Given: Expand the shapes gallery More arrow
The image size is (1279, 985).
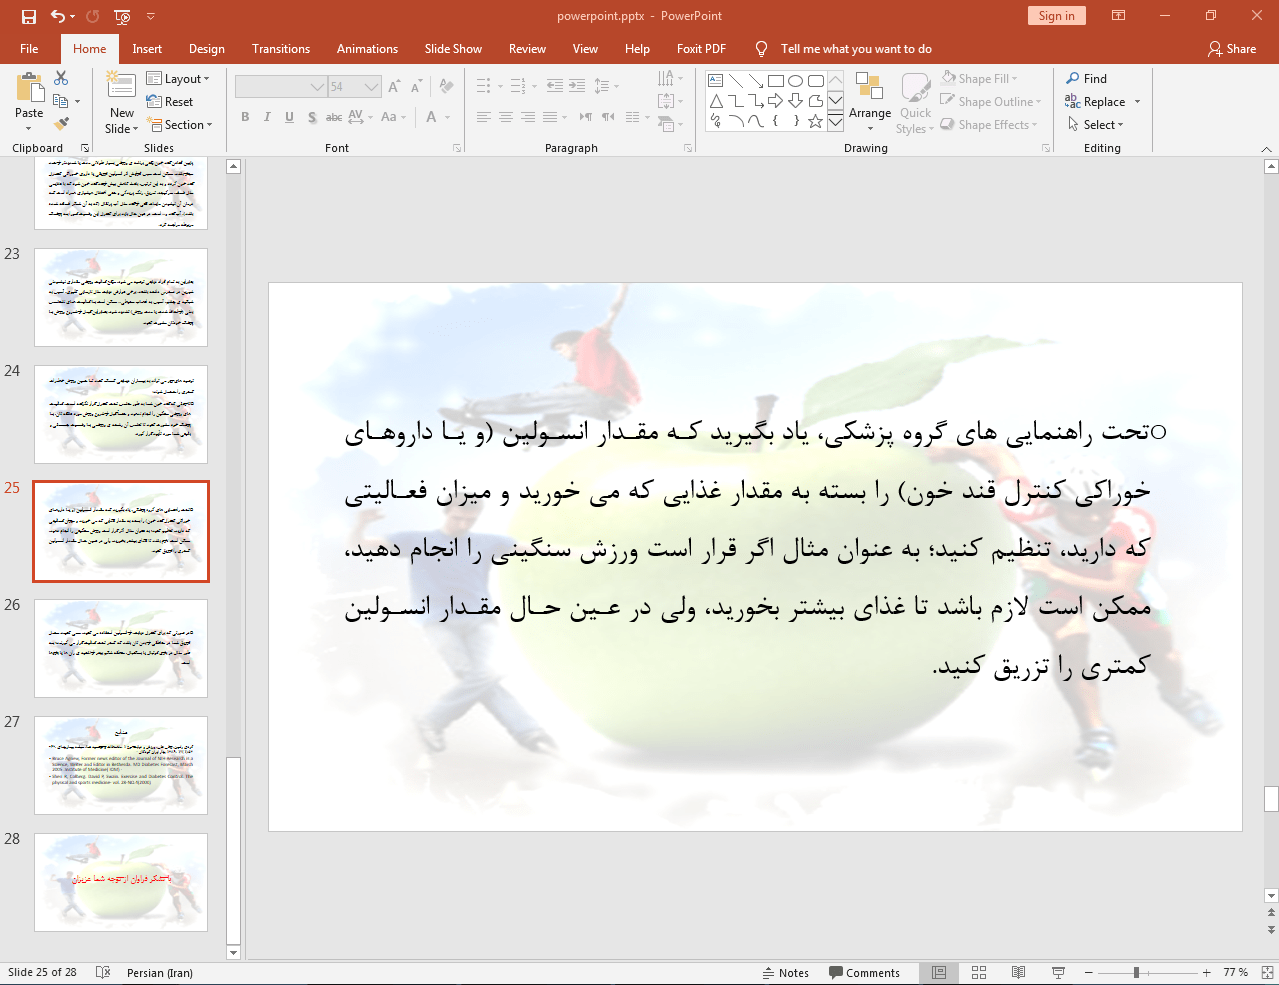Looking at the screenshot, I should tap(835, 121).
